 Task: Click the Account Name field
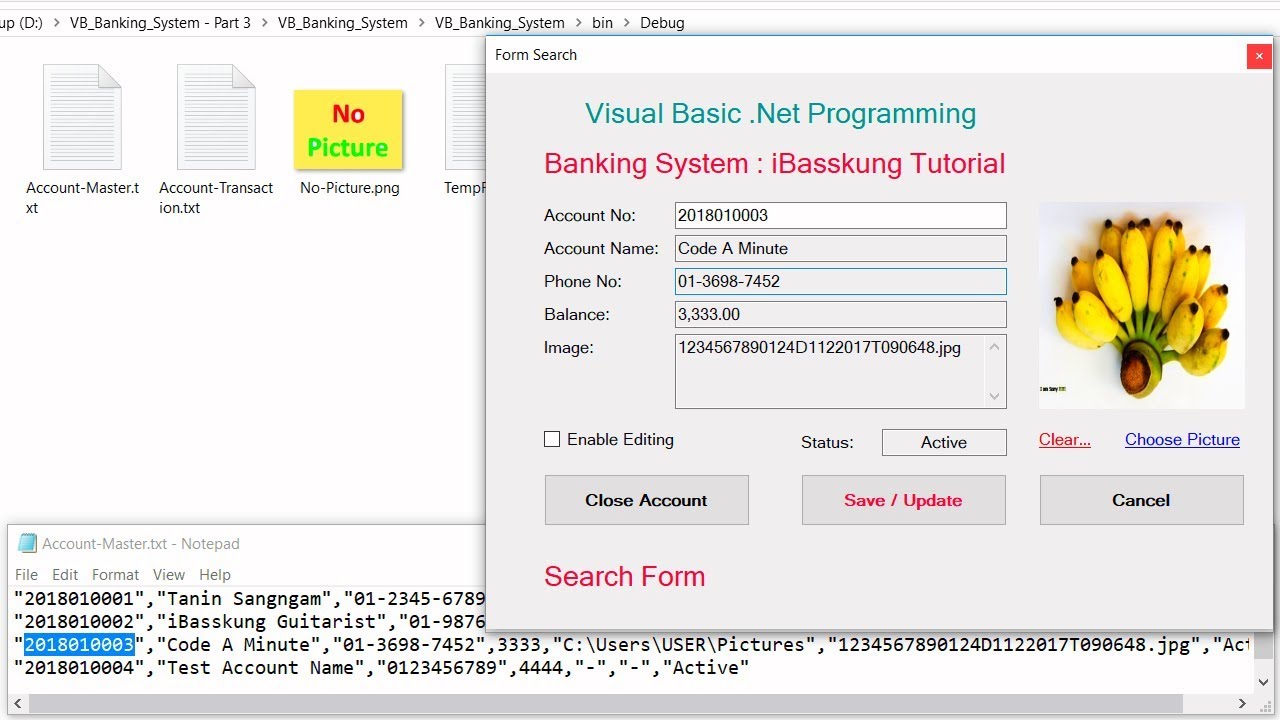pyautogui.click(x=841, y=248)
